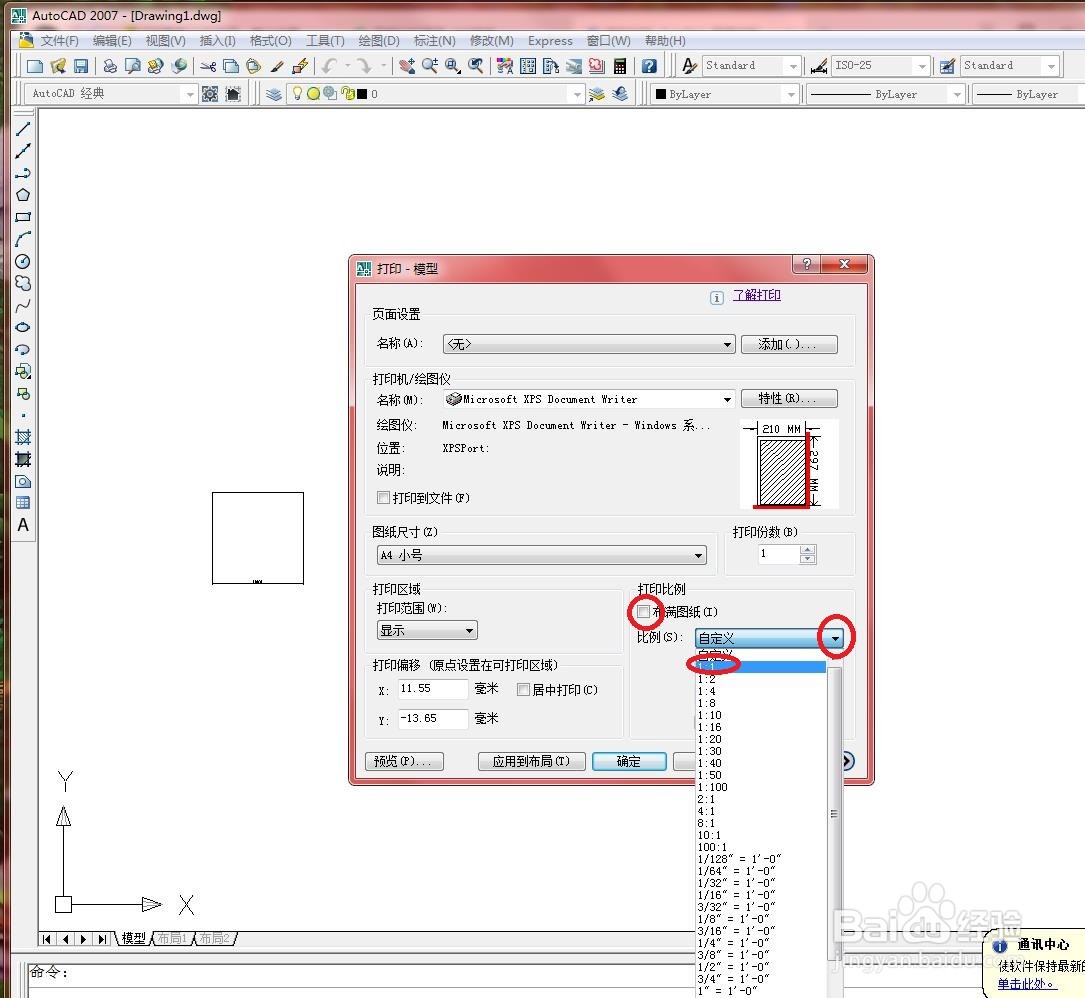Activate the Zoom Realtime icon
The height and width of the screenshot is (998, 1085).
[x=430, y=66]
